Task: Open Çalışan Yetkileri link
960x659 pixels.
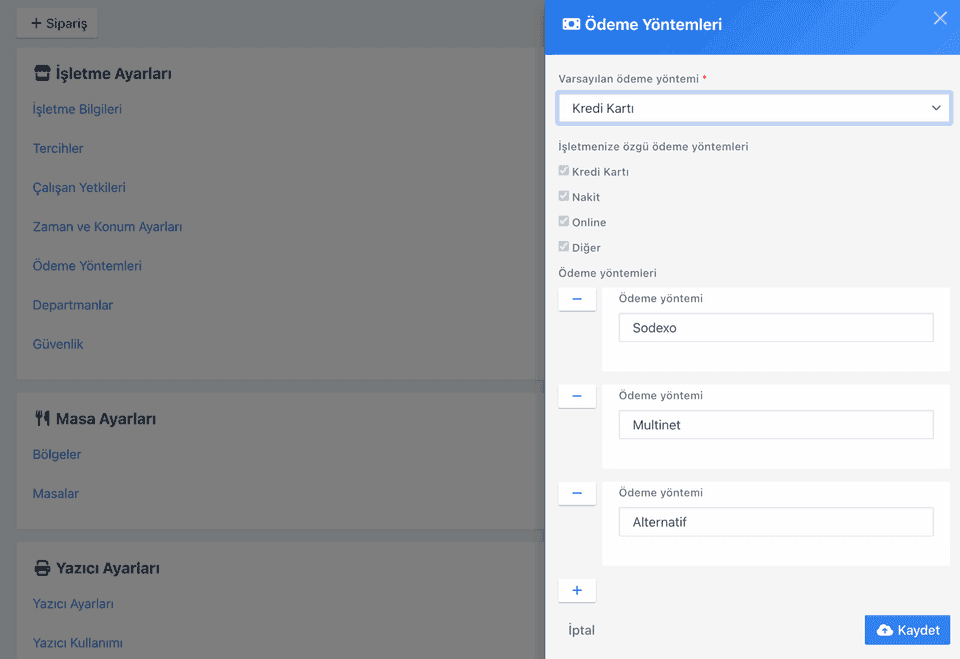Action: (79, 187)
